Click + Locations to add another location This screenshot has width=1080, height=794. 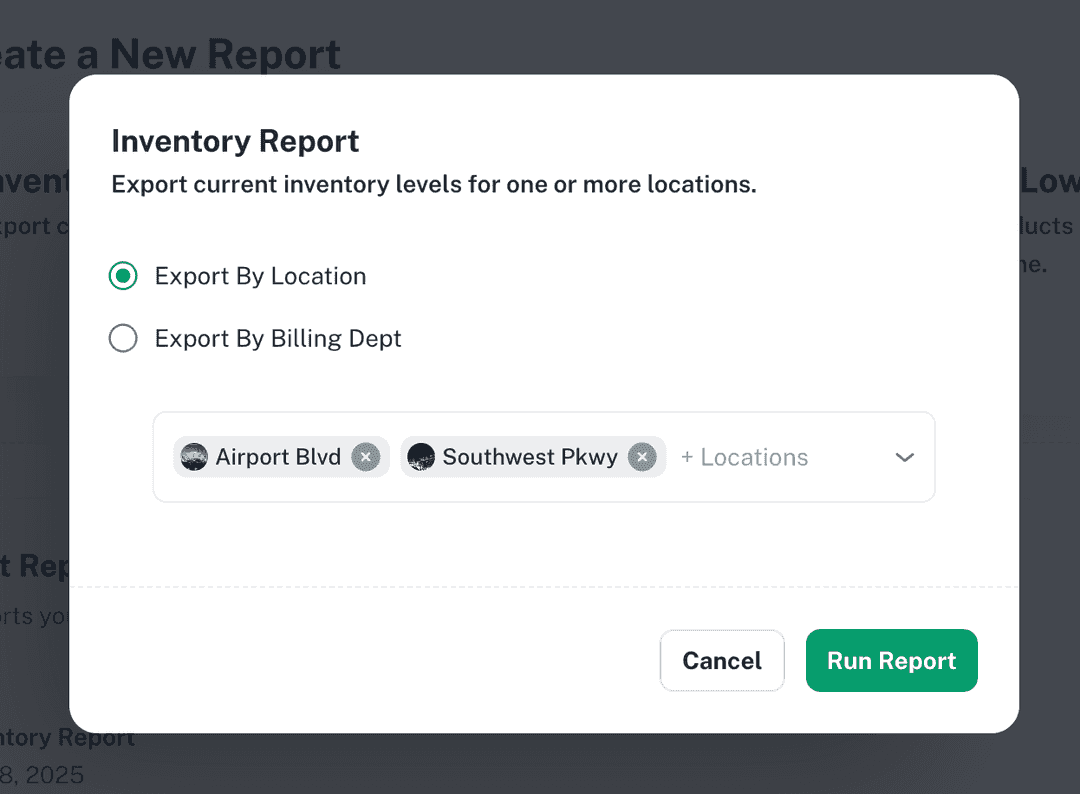pyautogui.click(x=745, y=457)
